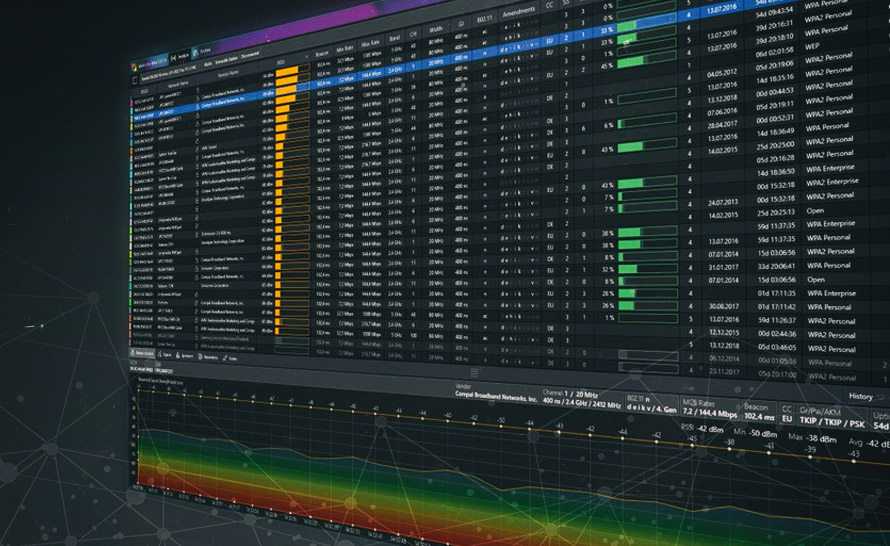890x546 pixels.
Task: Click vendor Compal Broadband Networks, Inc. in details
Action: pos(496,396)
